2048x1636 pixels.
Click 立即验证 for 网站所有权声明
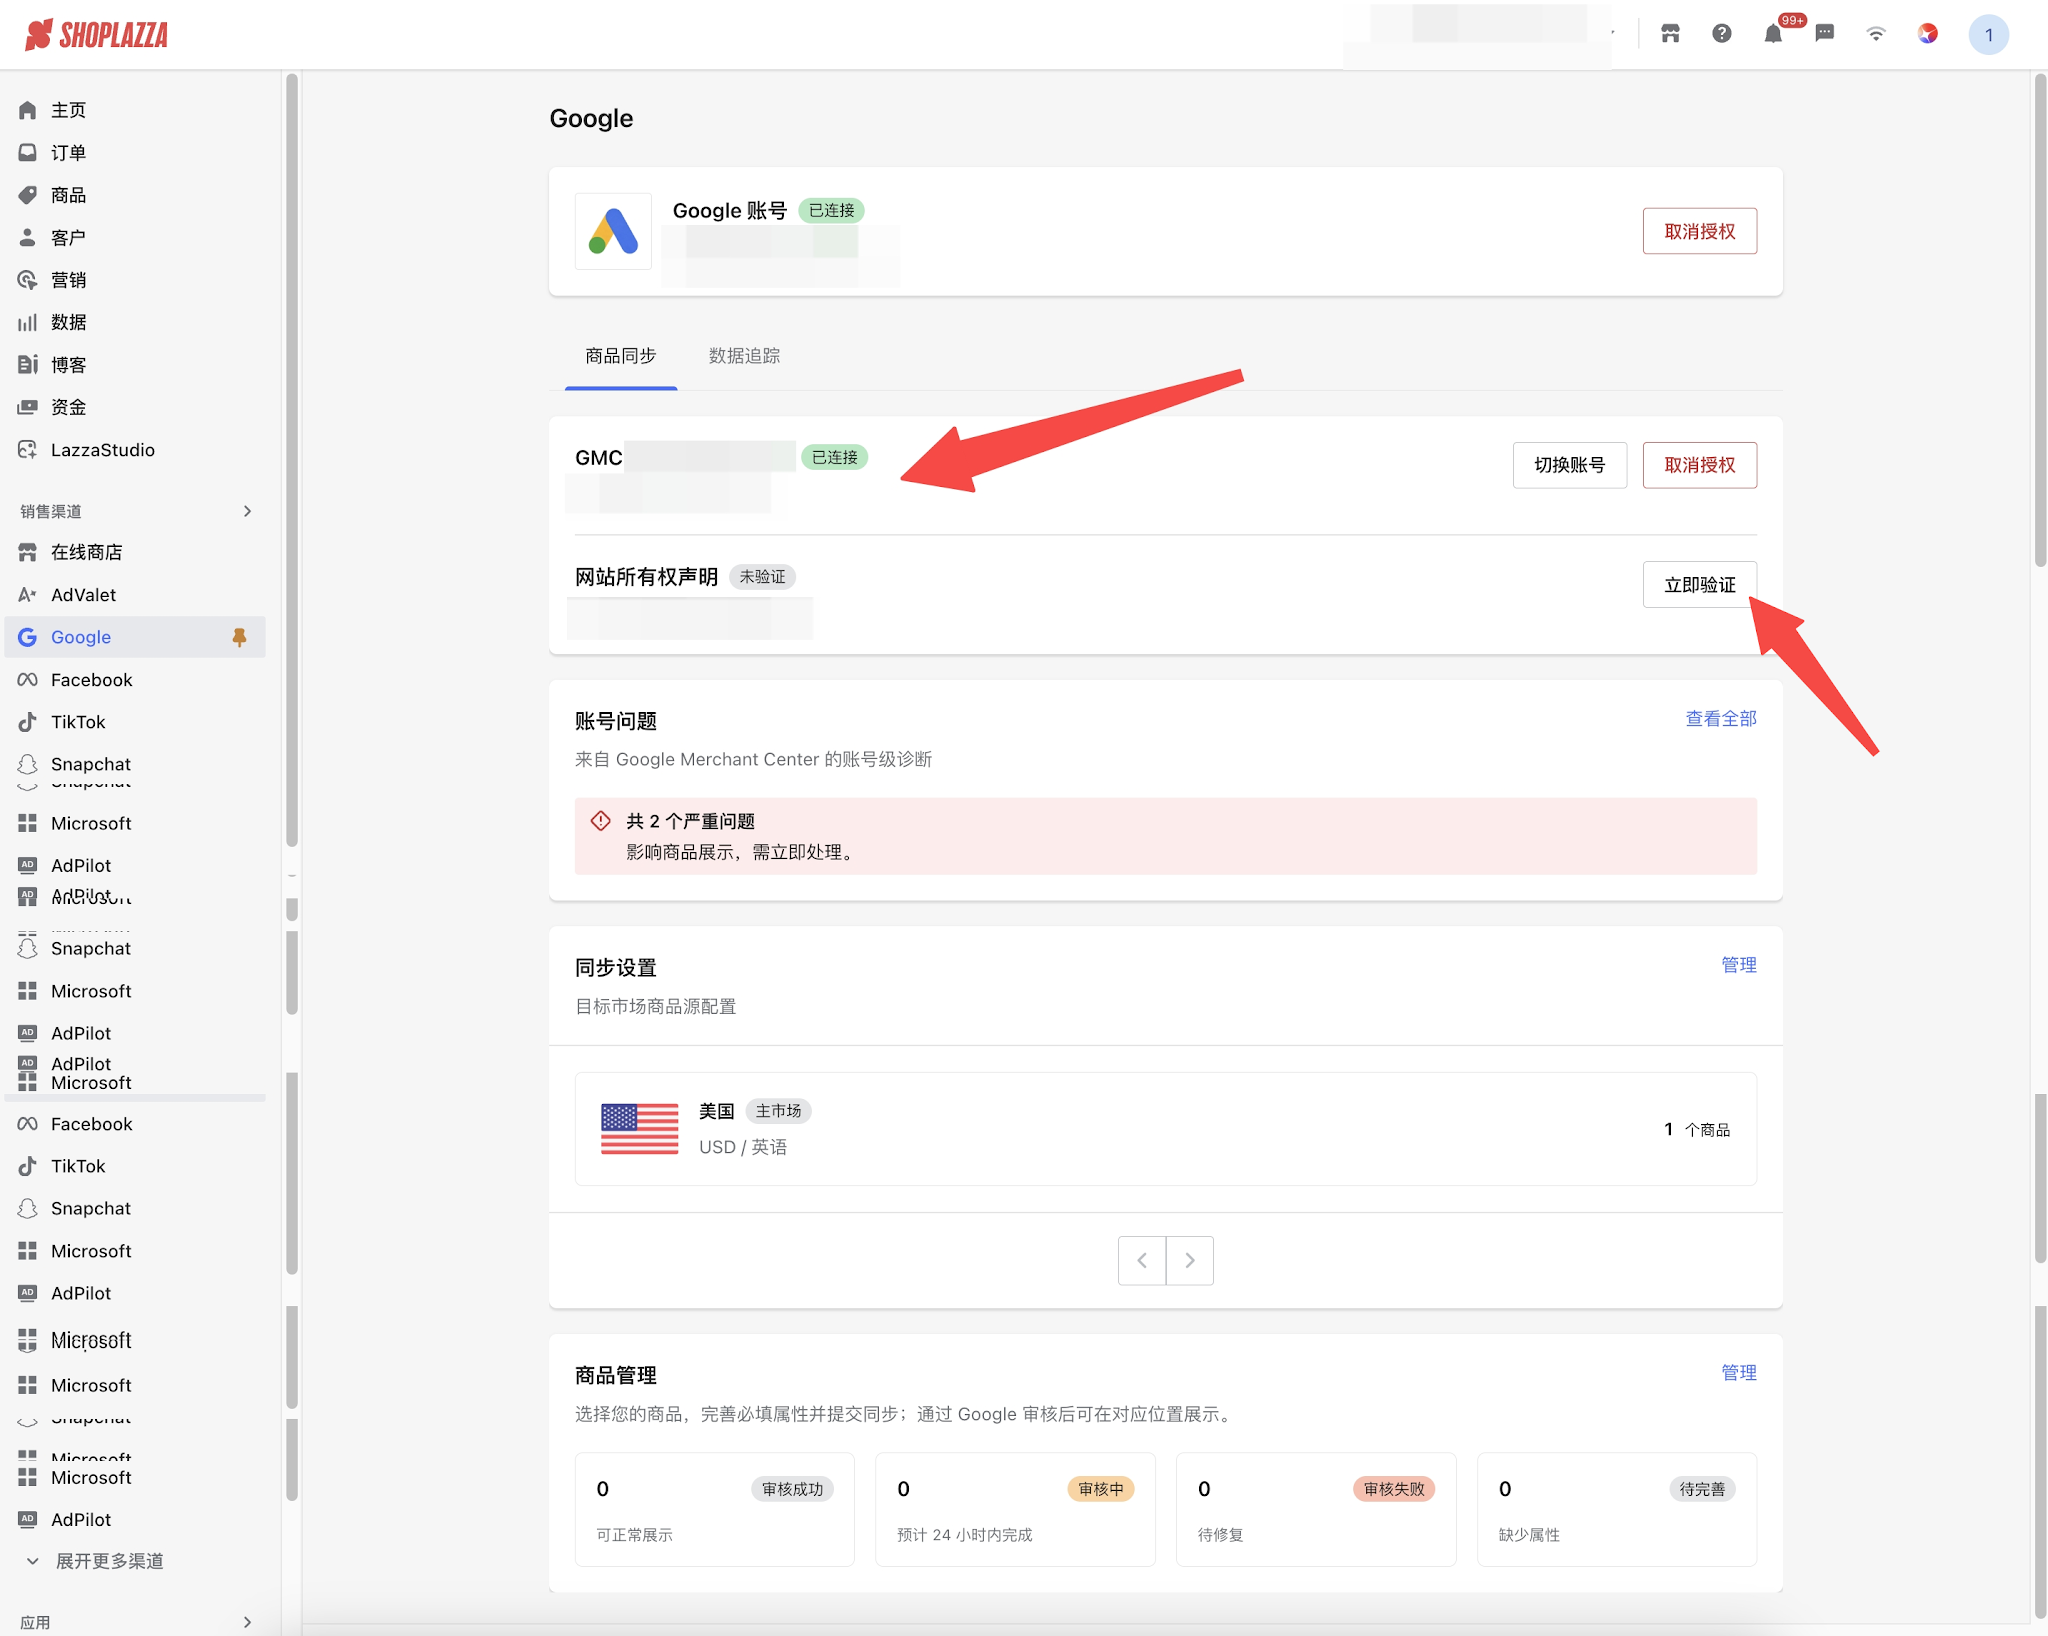(1699, 585)
